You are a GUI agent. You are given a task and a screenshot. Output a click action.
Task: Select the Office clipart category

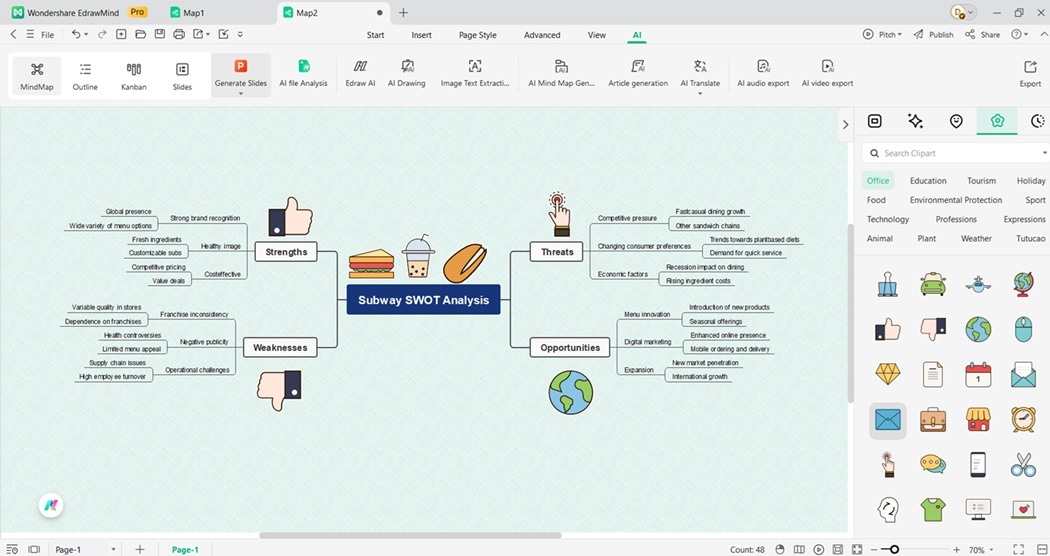877,181
